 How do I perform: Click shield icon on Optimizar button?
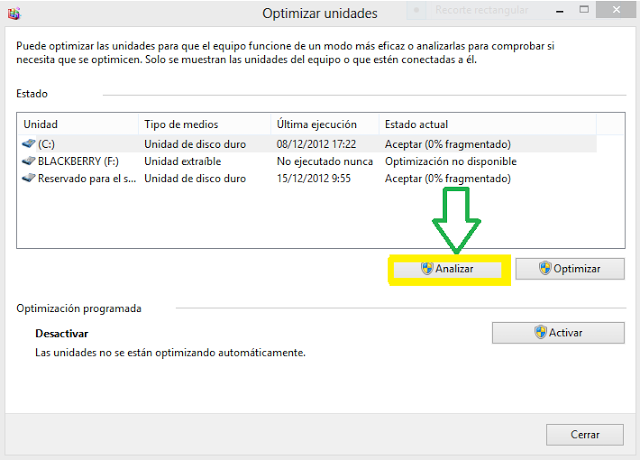click(x=545, y=268)
